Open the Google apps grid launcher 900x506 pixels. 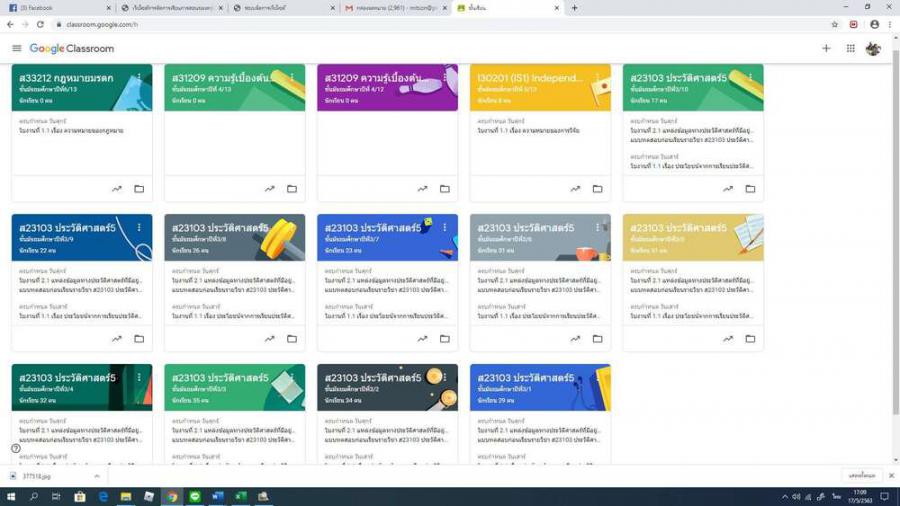(850, 48)
